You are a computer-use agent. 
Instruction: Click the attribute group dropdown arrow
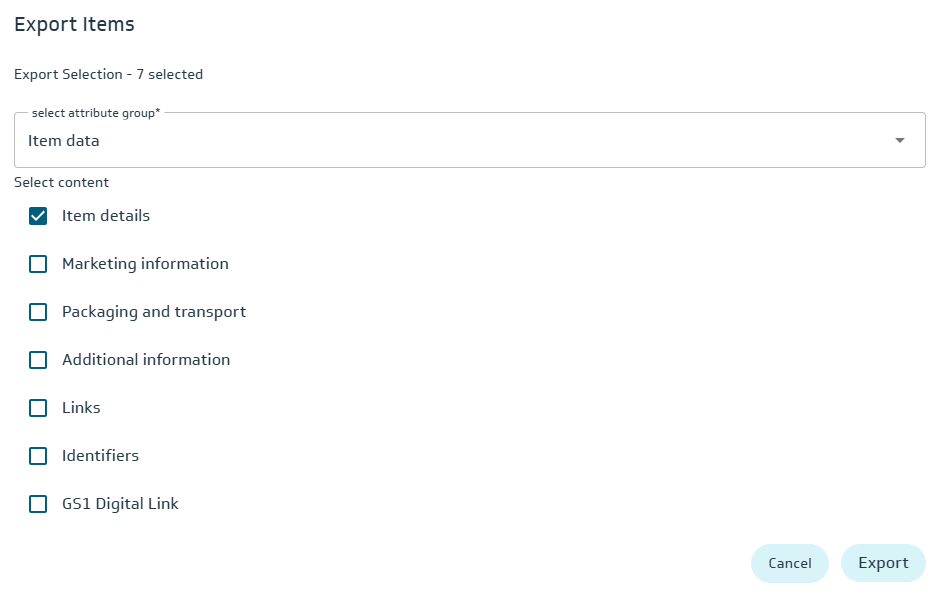click(x=899, y=141)
